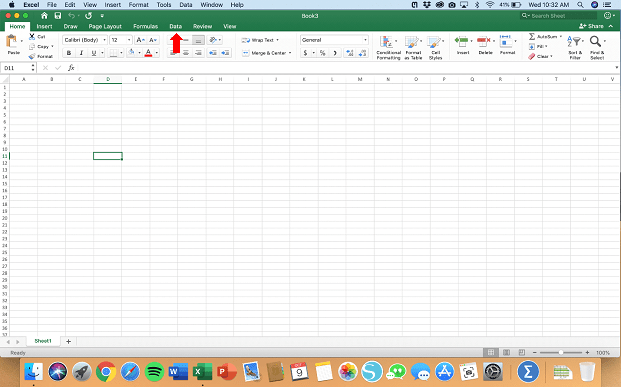
Task: Click the save icon in the title bar
Action: coord(58,15)
